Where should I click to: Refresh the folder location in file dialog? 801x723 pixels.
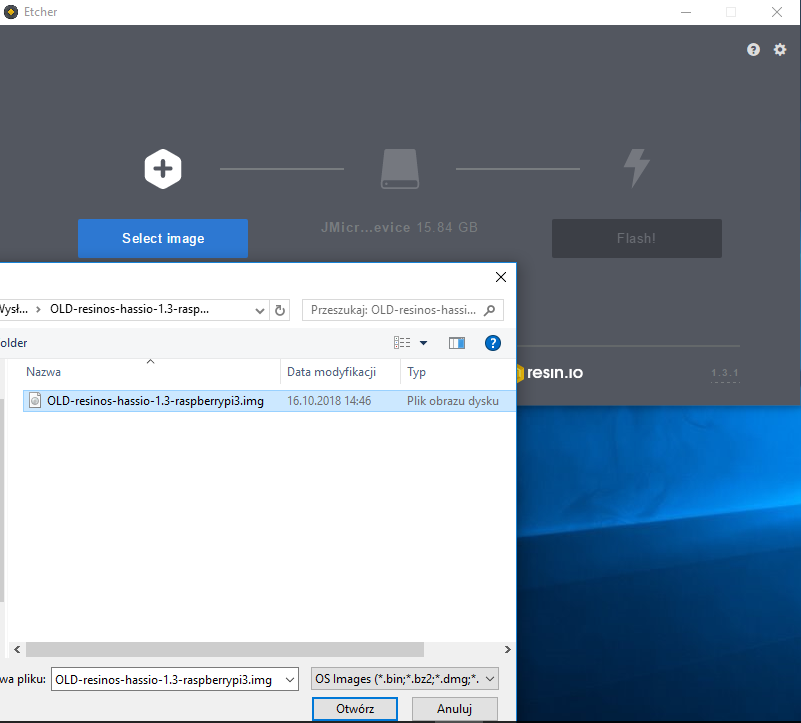(x=280, y=310)
